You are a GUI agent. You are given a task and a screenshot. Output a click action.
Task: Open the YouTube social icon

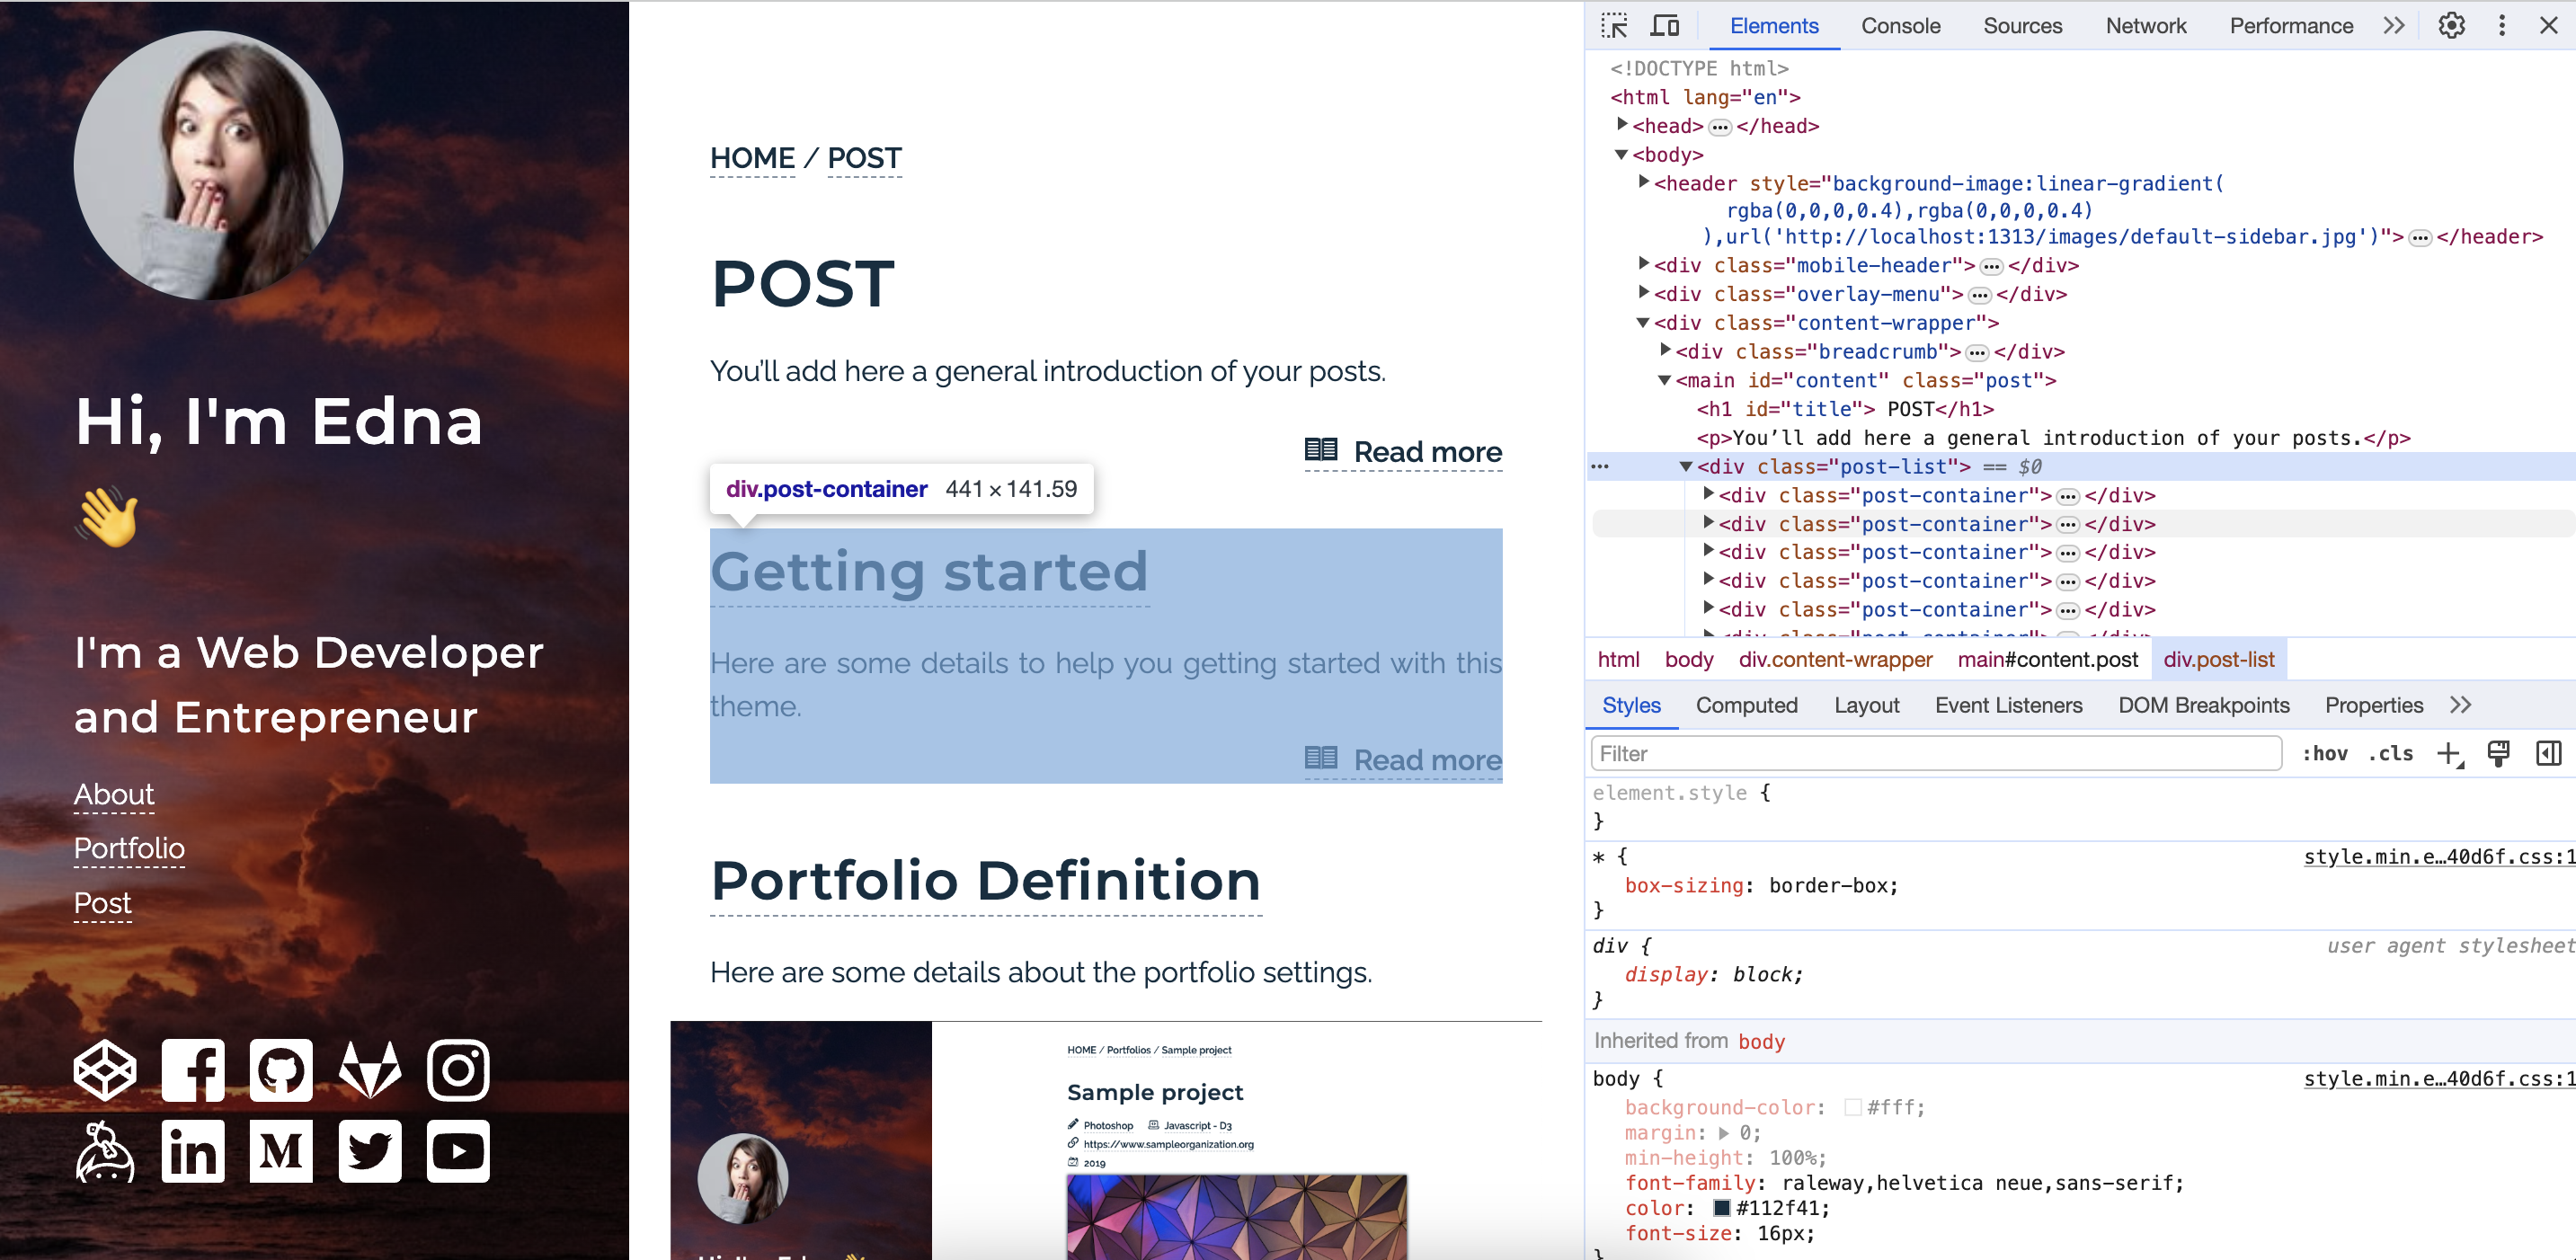coord(458,1151)
